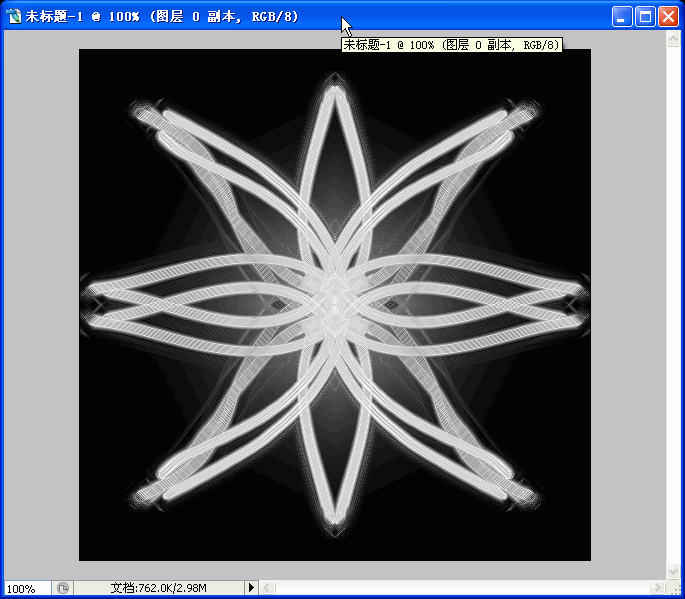Close the untitled document window
The height and width of the screenshot is (599, 685).
point(668,17)
